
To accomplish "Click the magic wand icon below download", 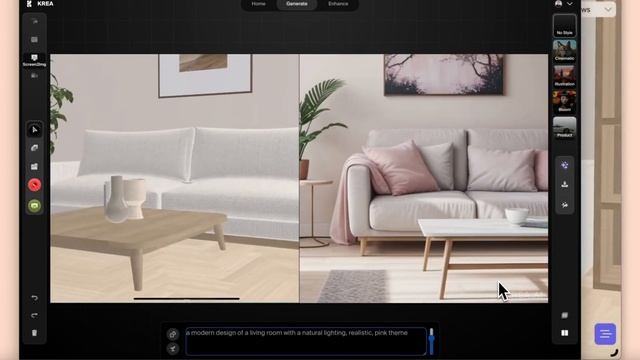I will coord(564,204).
